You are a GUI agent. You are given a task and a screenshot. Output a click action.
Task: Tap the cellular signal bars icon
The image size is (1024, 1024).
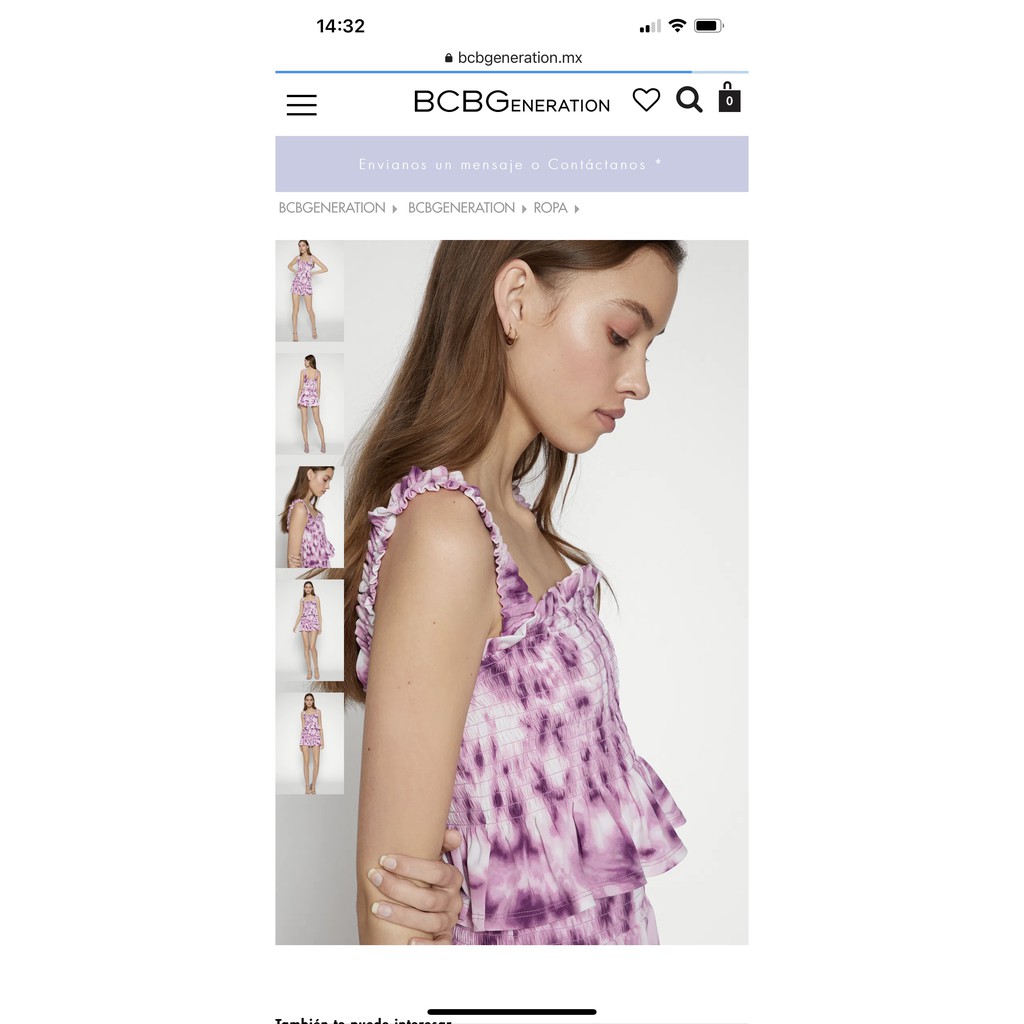pyautogui.click(x=650, y=27)
